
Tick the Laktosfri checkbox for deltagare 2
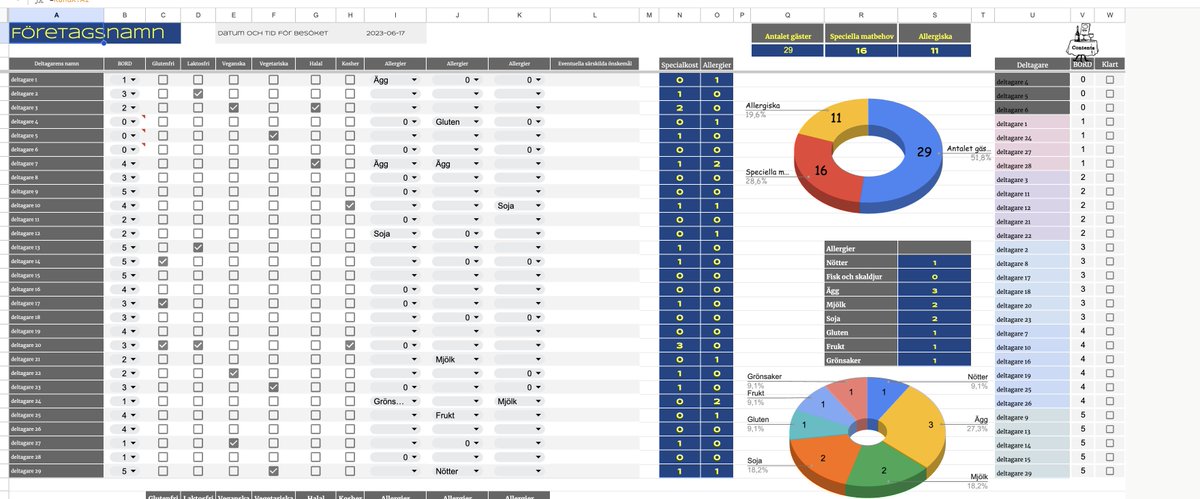[x=198, y=93]
